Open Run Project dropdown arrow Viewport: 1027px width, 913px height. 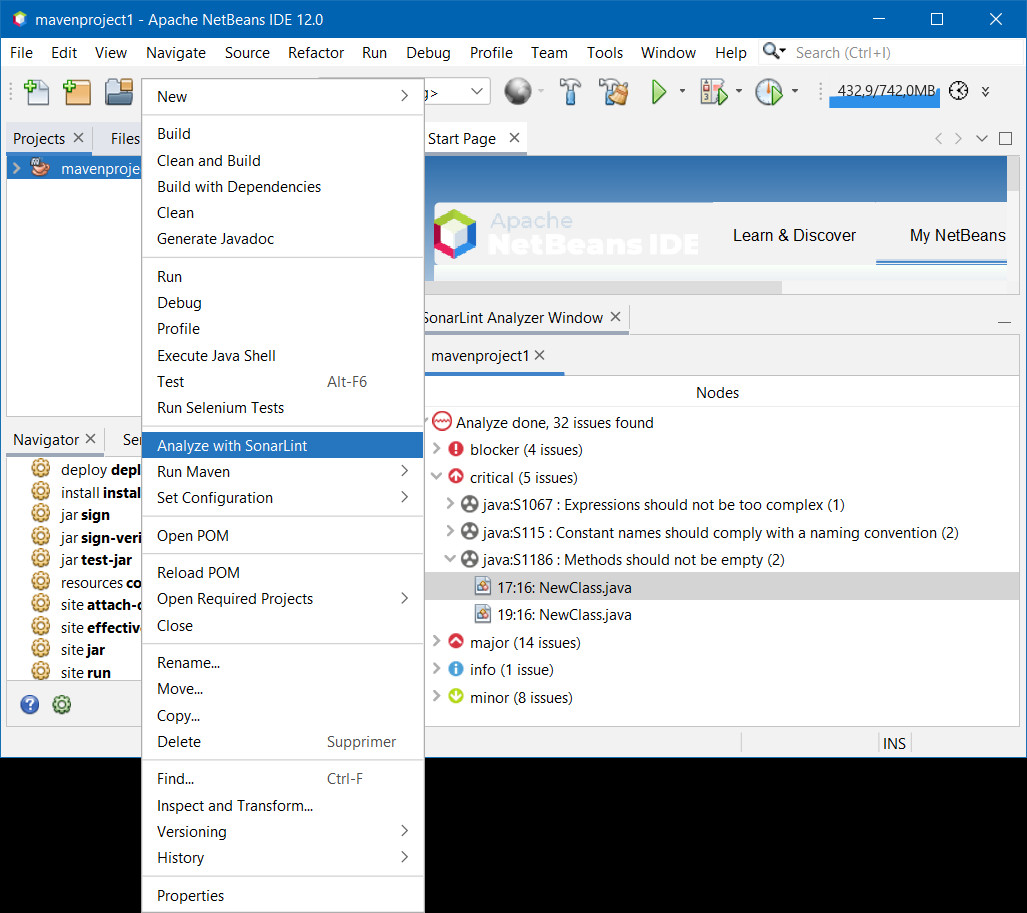click(x=682, y=91)
